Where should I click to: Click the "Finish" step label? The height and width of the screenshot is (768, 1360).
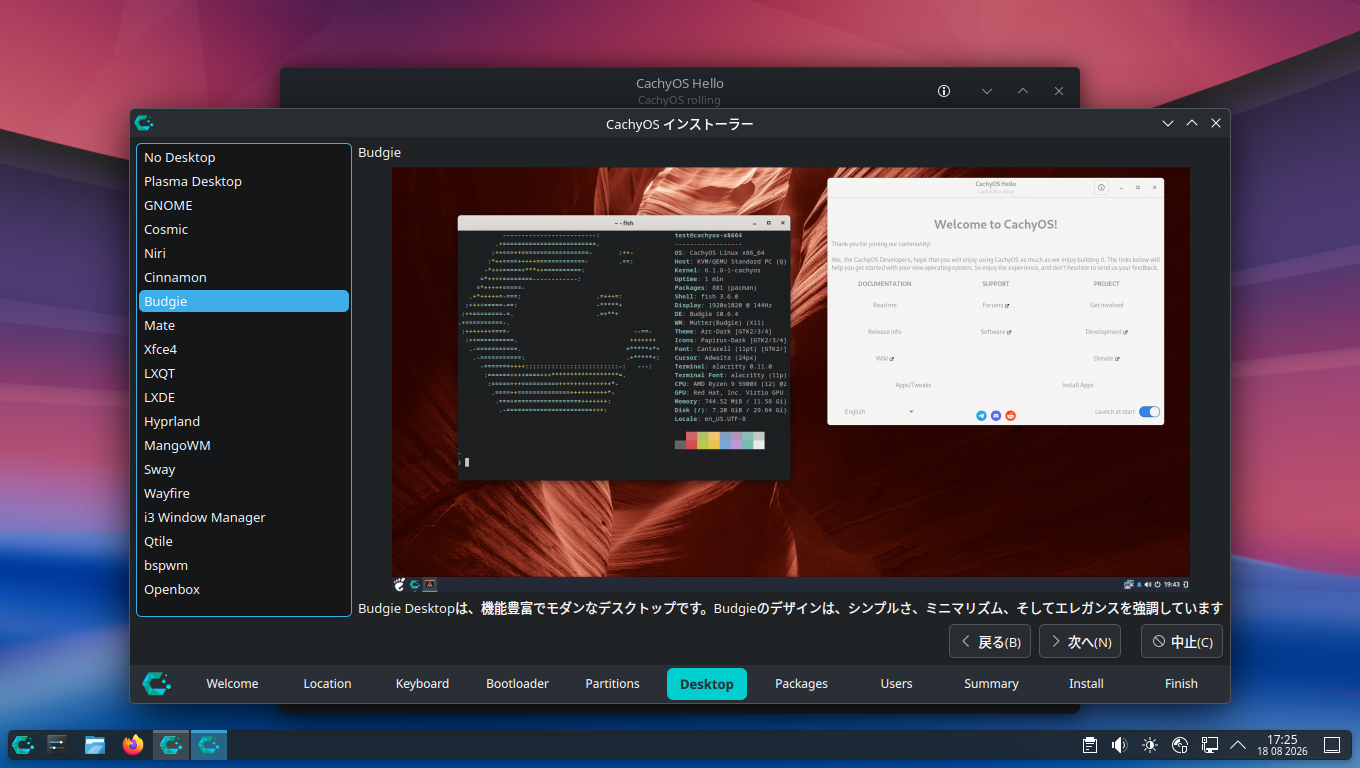1181,684
